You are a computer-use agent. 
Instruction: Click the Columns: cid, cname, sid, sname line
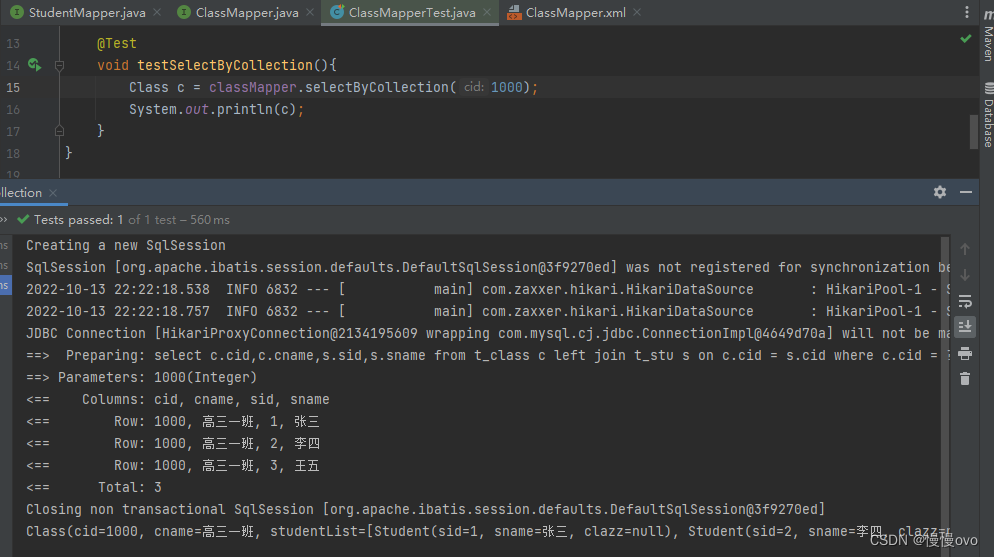[178, 399]
